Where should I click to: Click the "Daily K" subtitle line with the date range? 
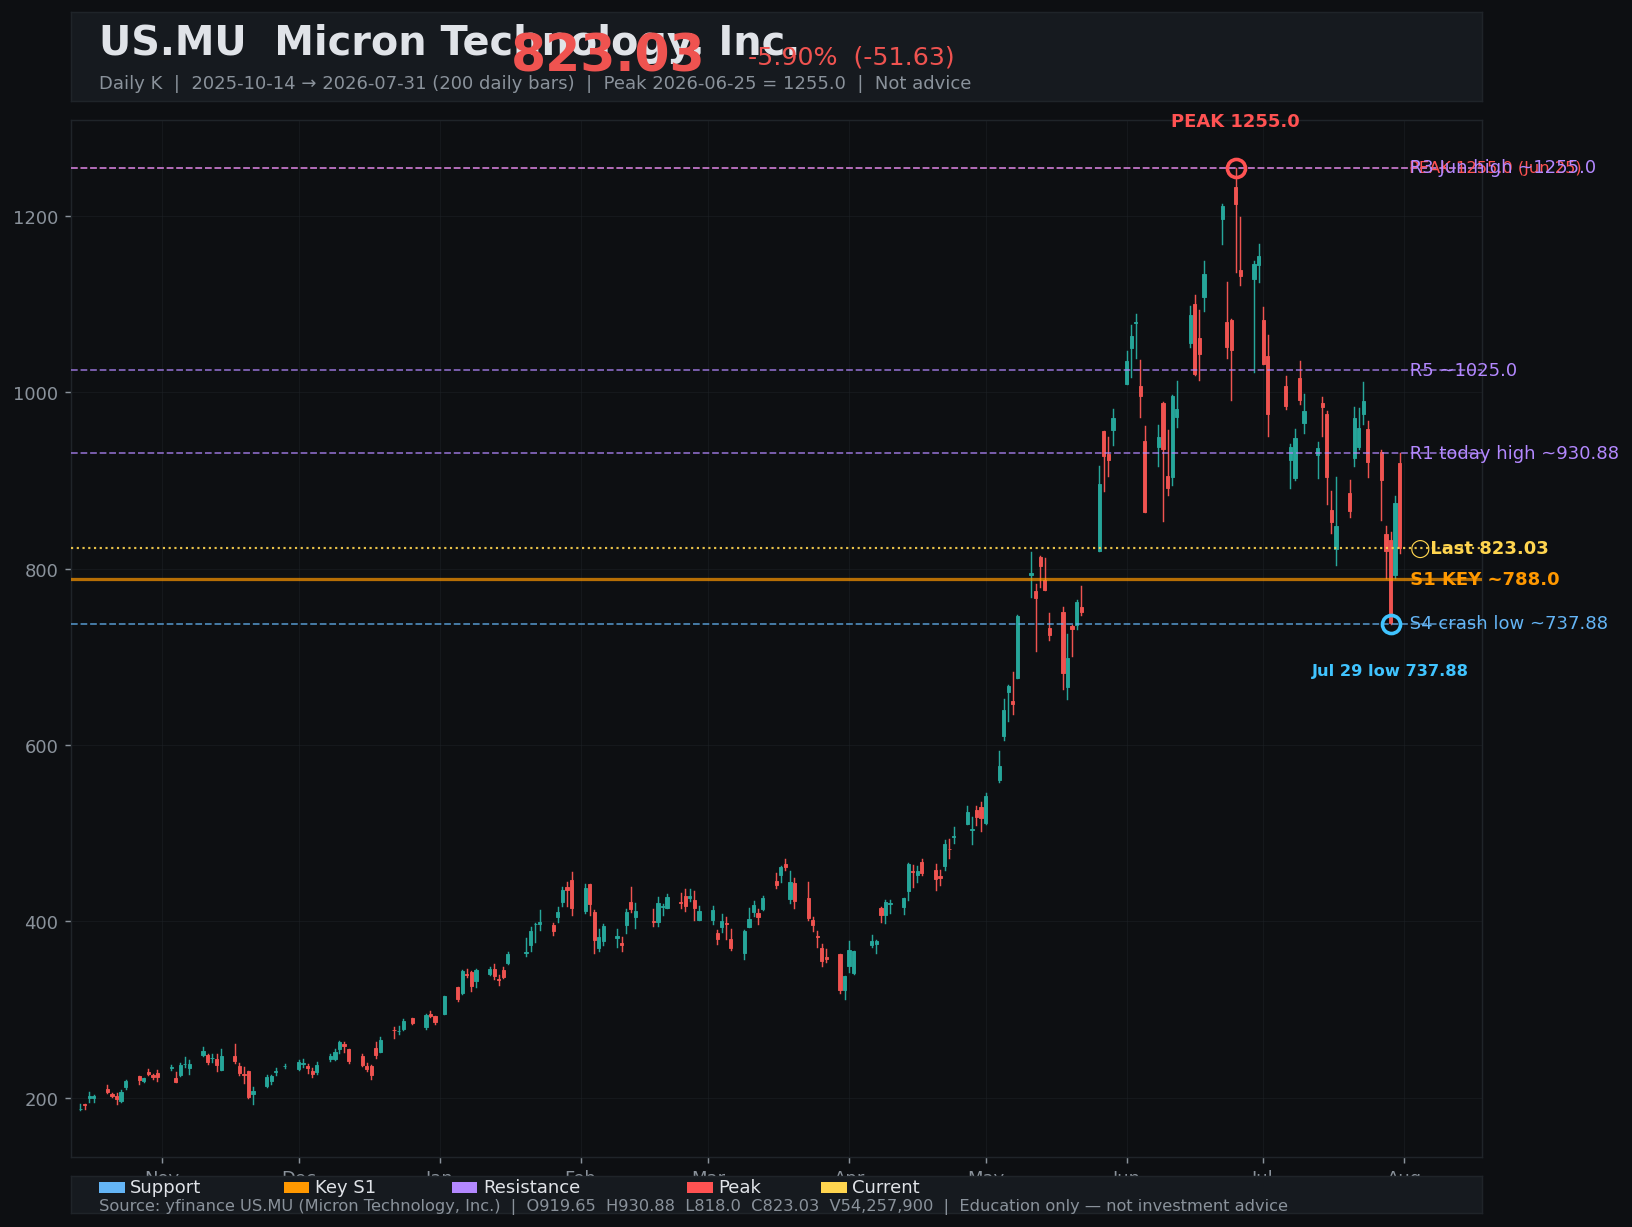click(x=535, y=83)
